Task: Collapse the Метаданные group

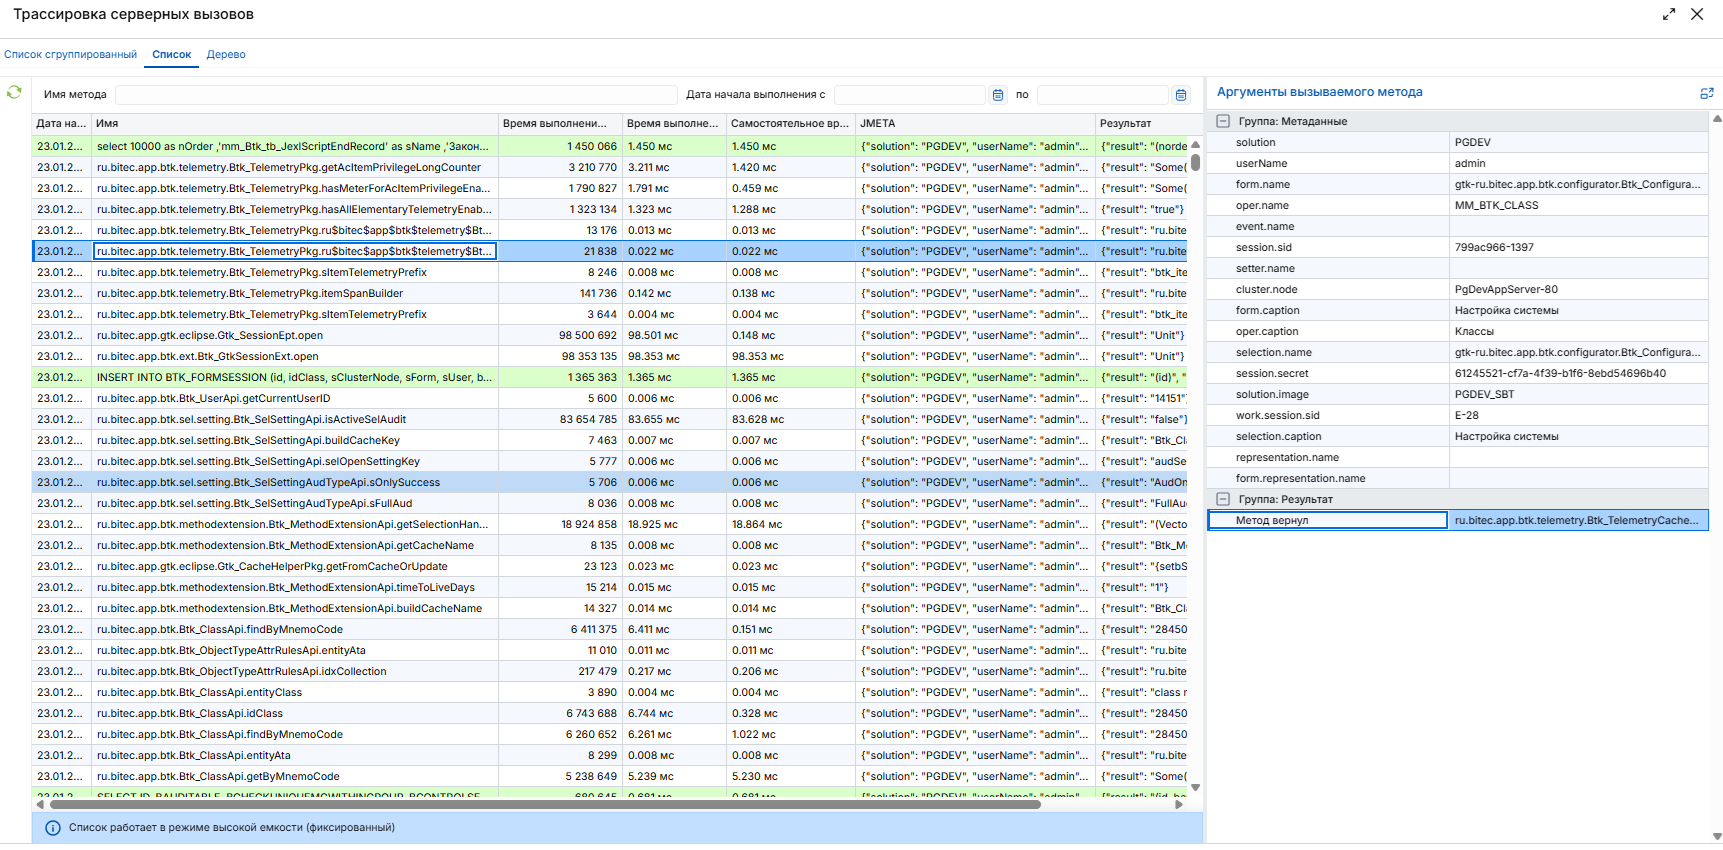Action: [x=1223, y=121]
